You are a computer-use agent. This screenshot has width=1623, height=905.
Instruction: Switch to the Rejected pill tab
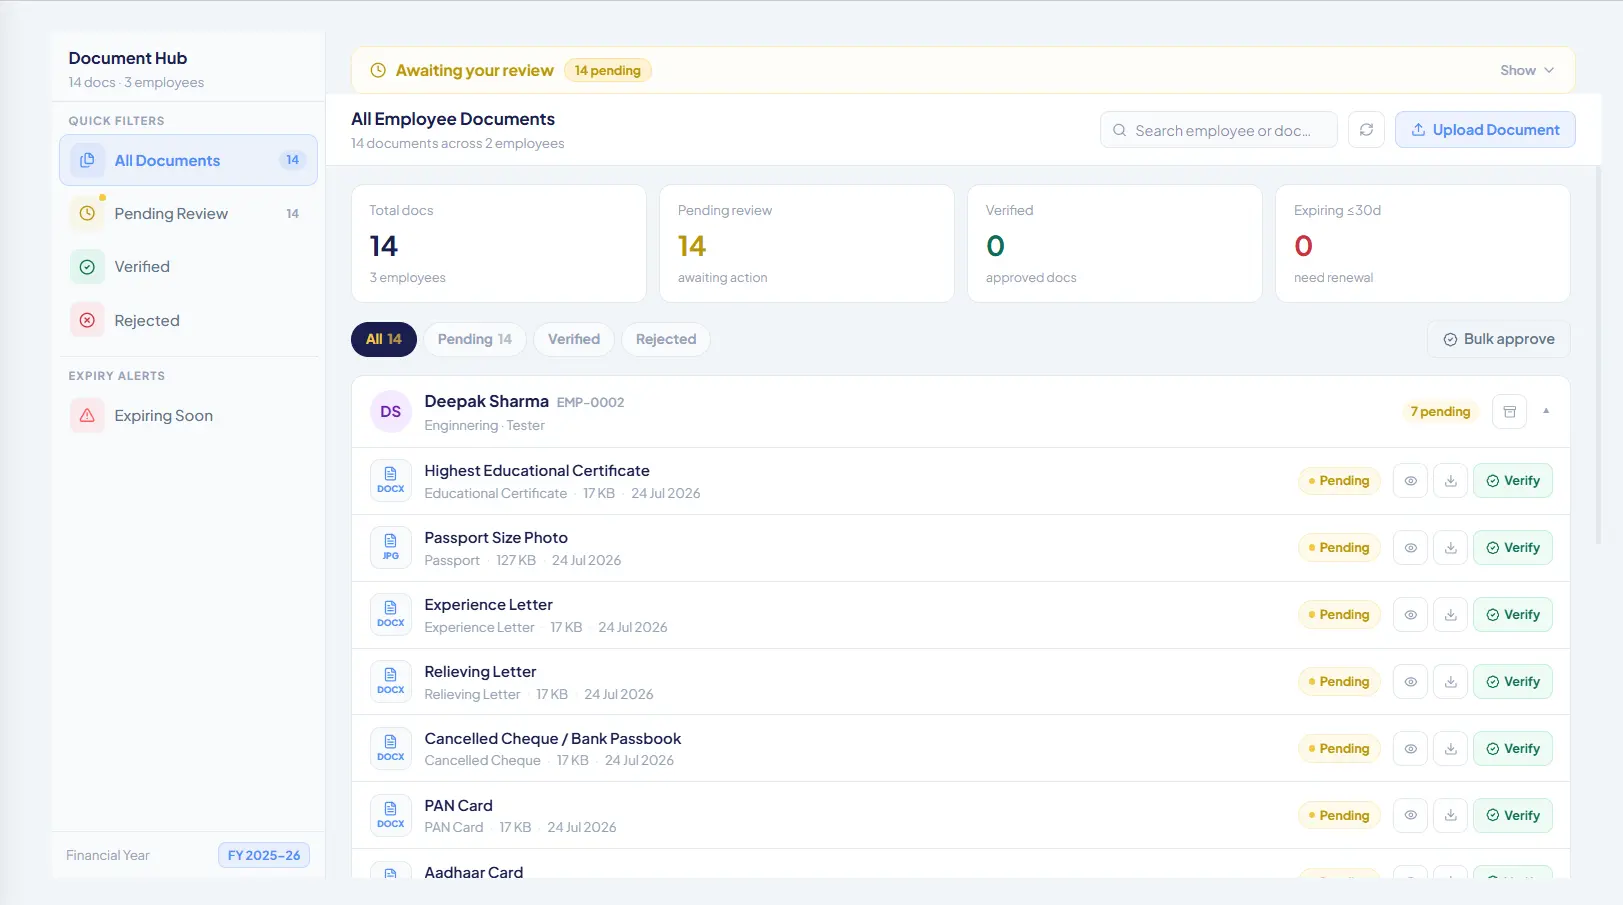[666, 340]
